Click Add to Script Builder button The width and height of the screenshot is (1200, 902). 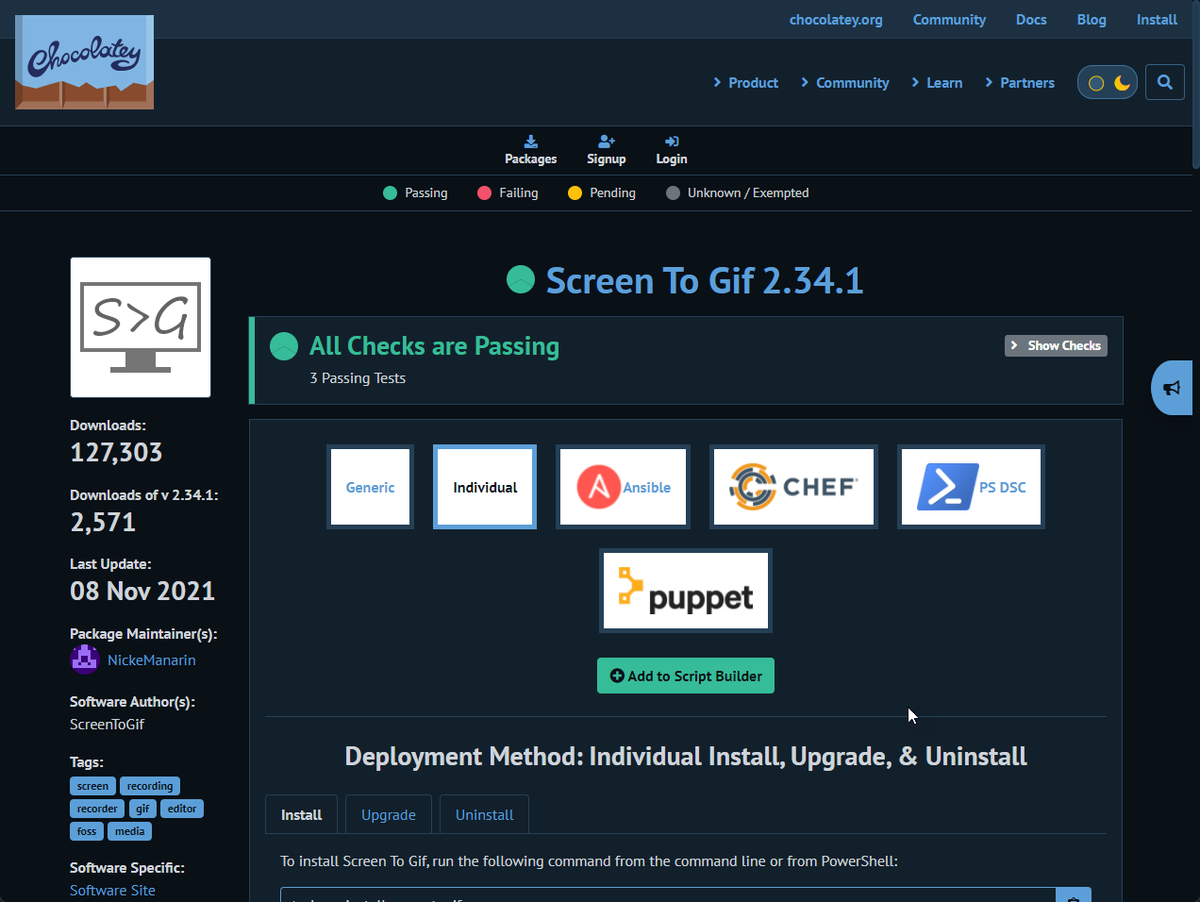tap(686, 676)
